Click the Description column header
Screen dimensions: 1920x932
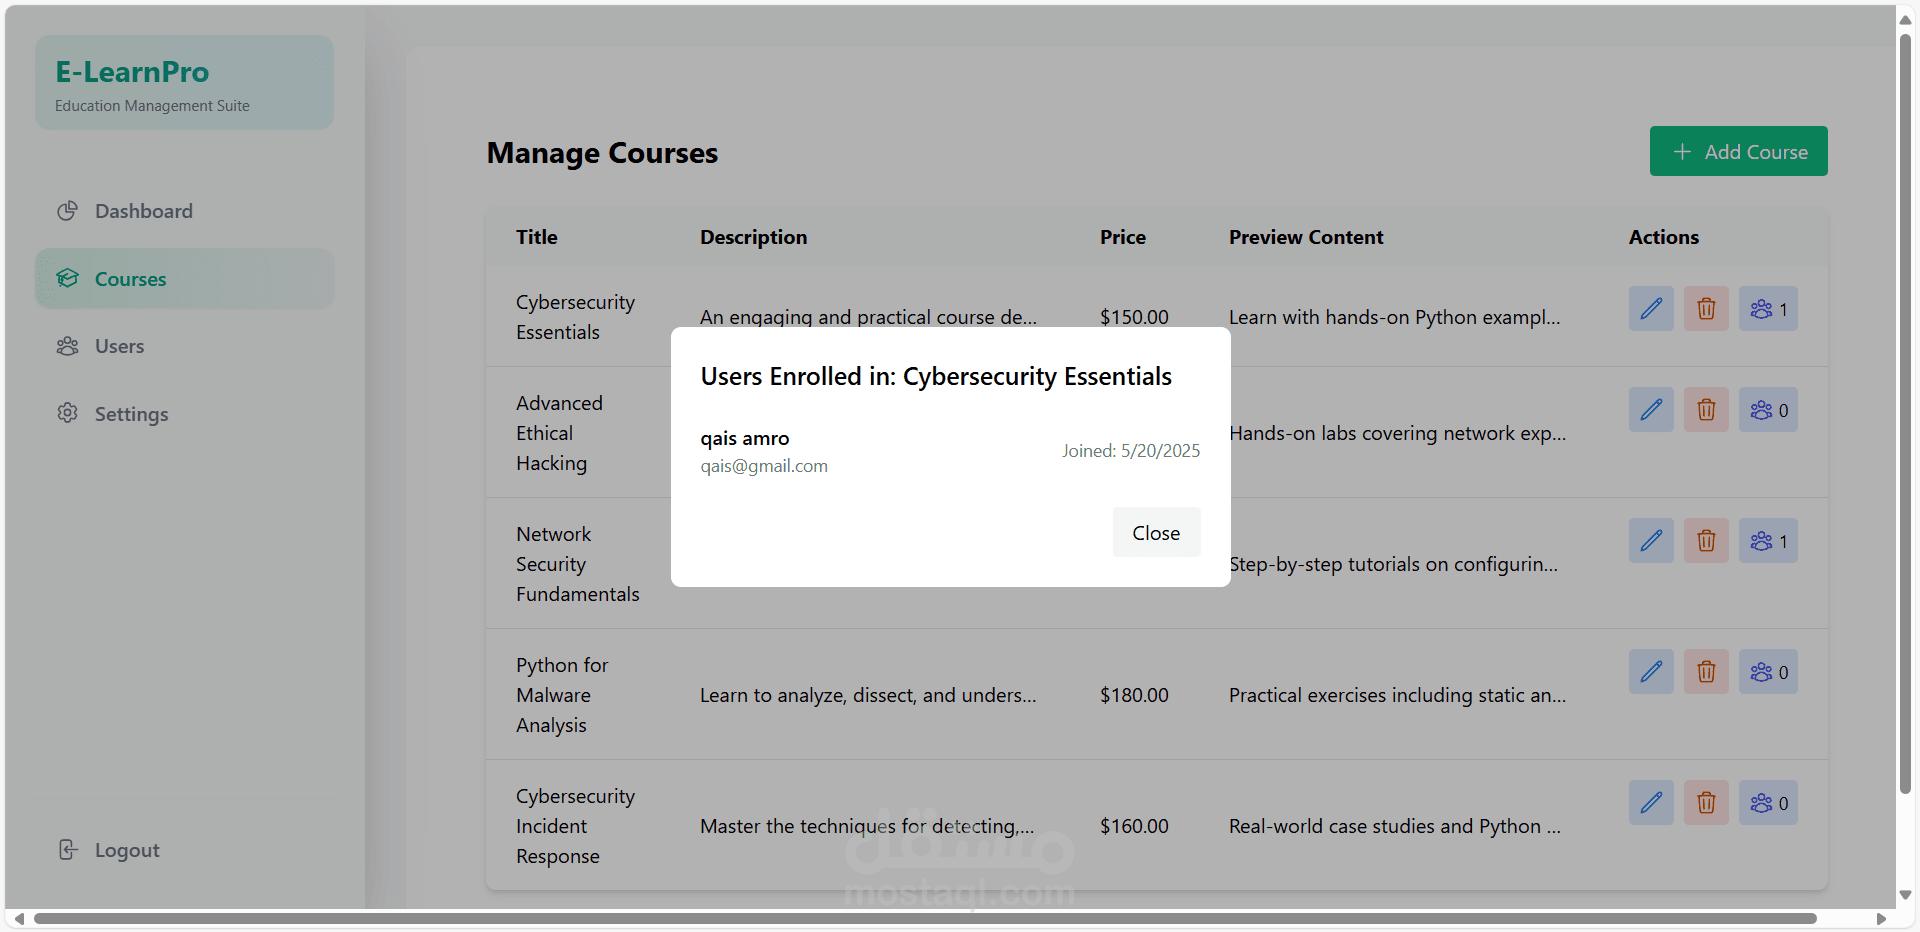(753, 237)
